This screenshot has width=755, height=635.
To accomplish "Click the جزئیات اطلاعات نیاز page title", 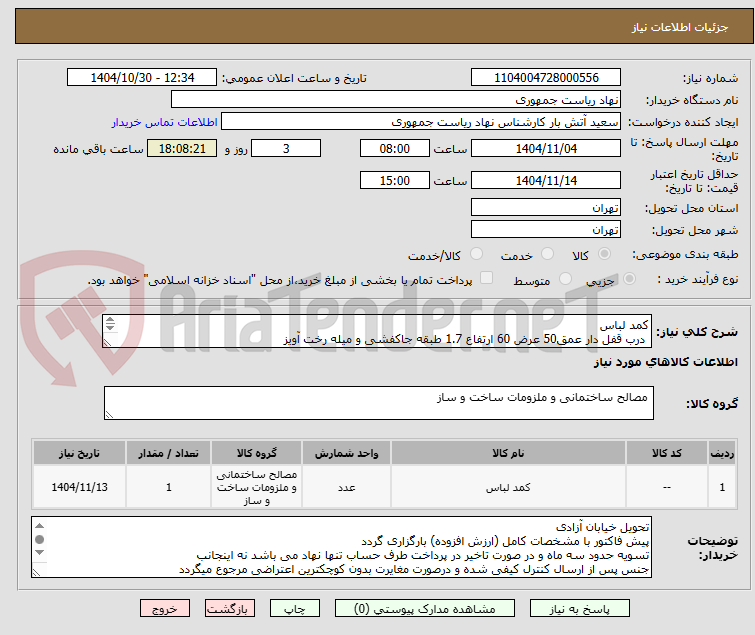I will click(x=679, y=27).
